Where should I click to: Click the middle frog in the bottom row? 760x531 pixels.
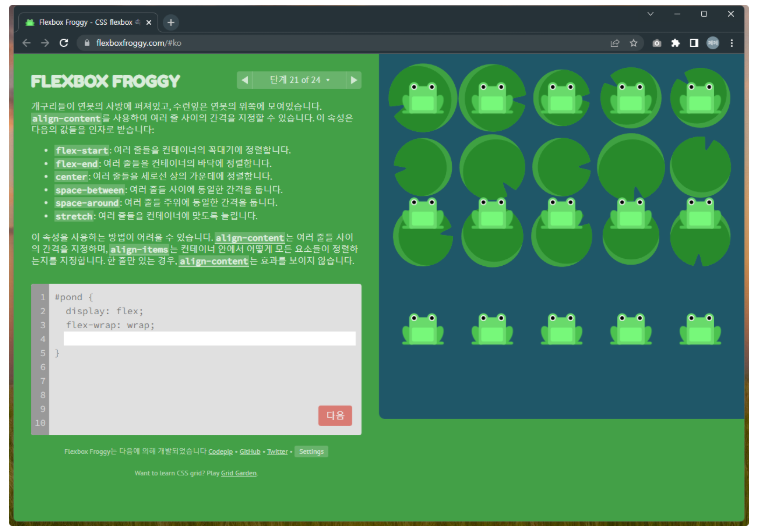(562, 329)
